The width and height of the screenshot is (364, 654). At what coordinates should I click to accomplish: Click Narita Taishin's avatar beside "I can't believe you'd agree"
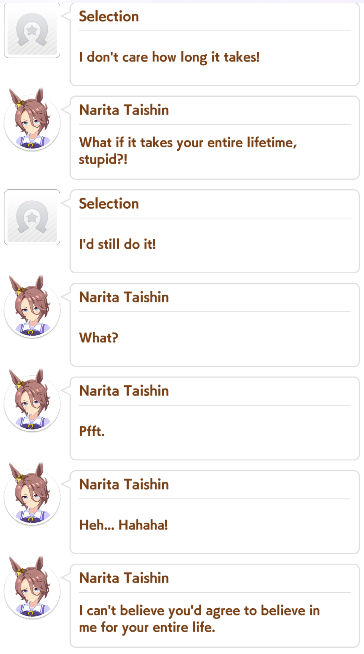pos(32,588)
